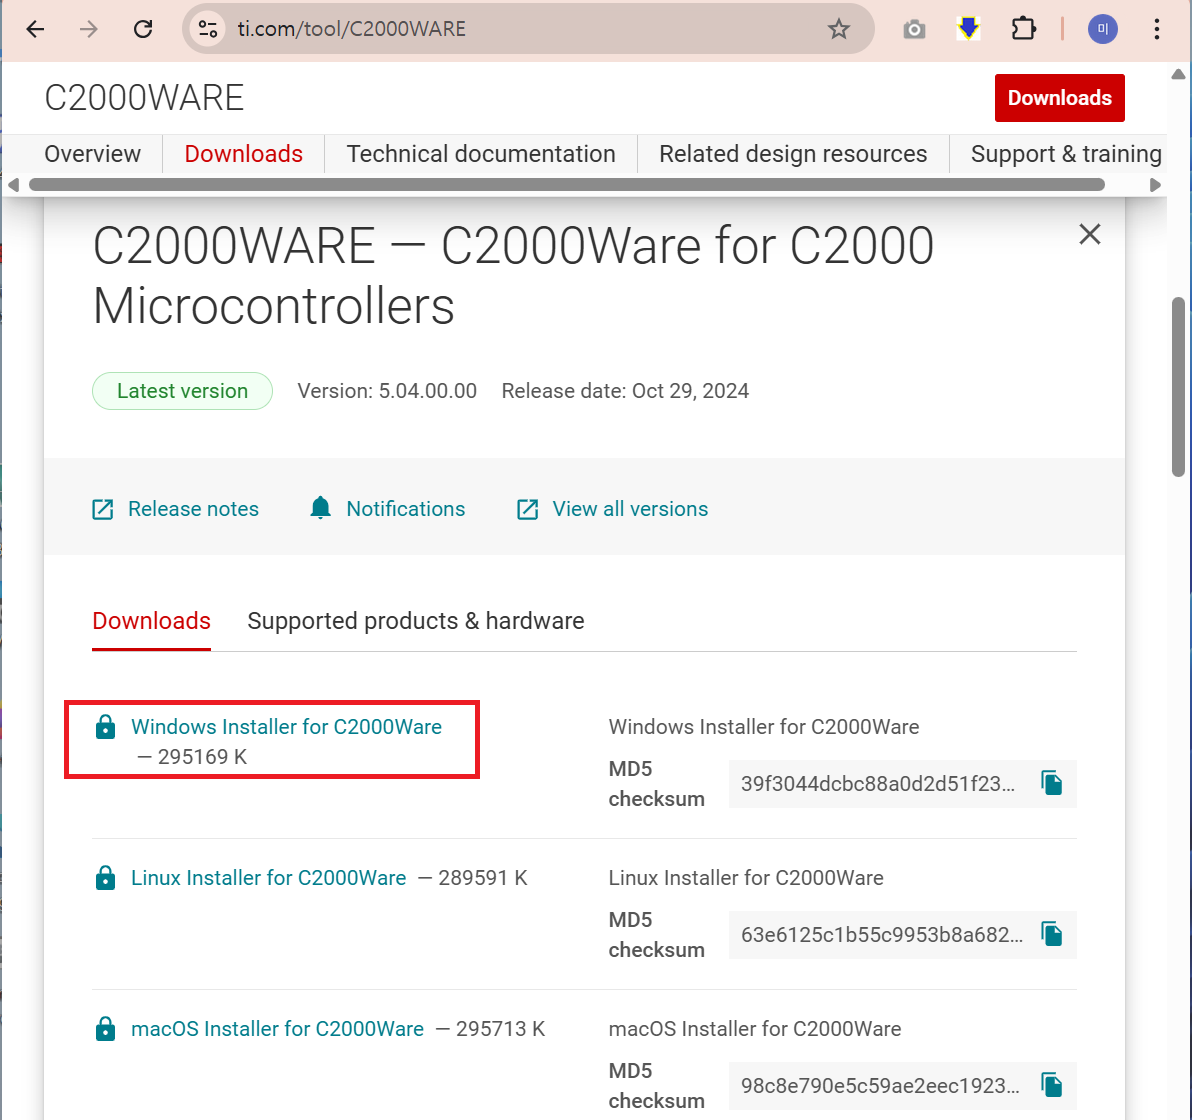Open the View all versions link

(630, 510)
